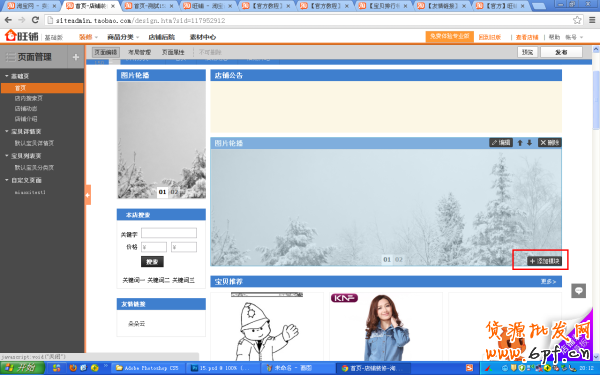Click the 朵朵云 friend link
The height and width of the screenshot is (375, 600).
point(136,324)
